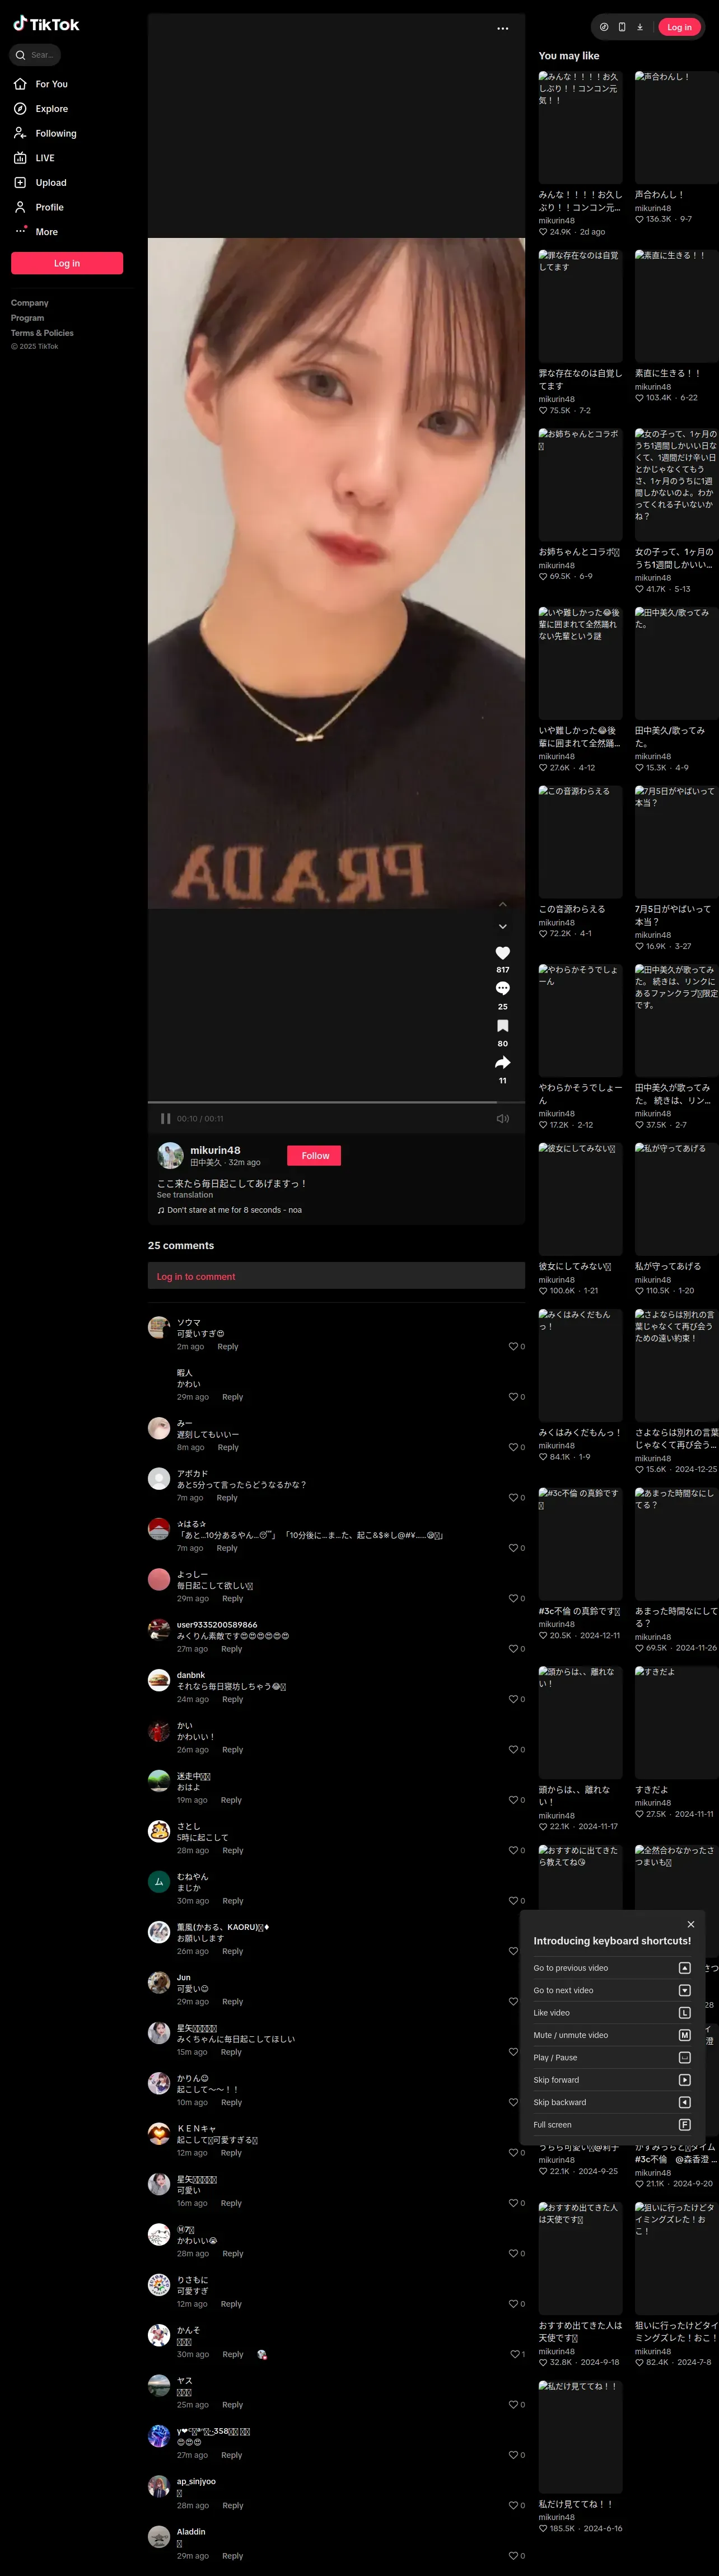719x2576 pixels.
Task: Open Jun's profile avatar
Action: [159, 1983]
